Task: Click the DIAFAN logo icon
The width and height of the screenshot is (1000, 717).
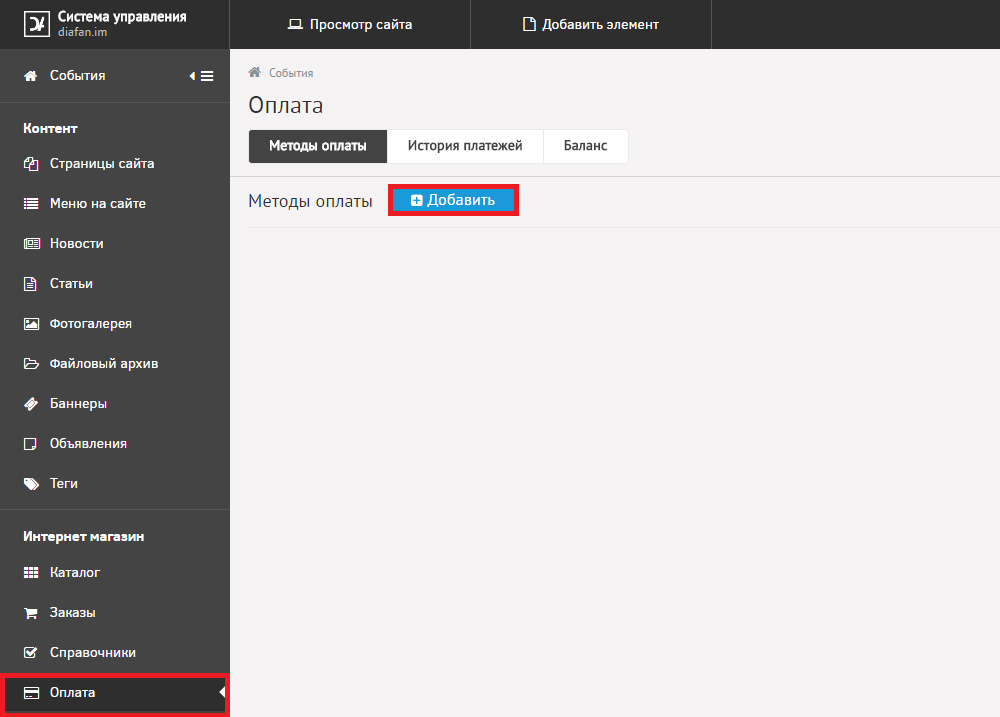Action: click(x=36, y=24)
